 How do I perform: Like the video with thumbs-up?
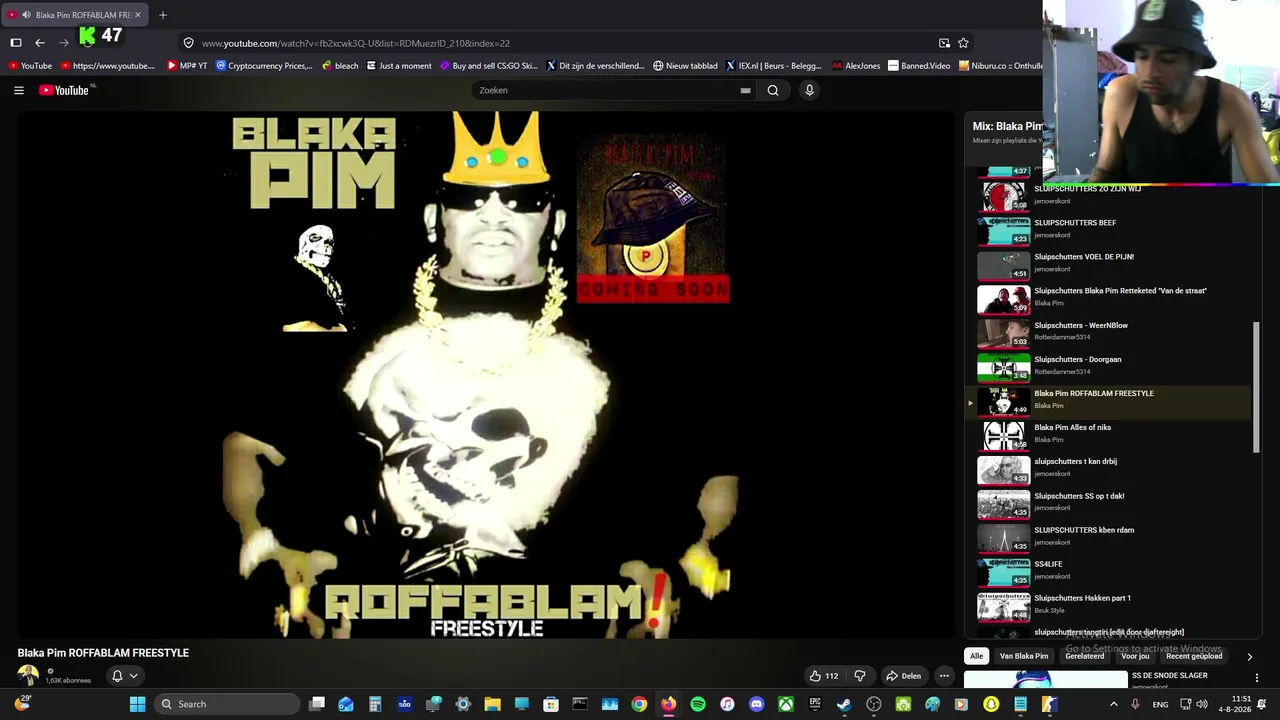tap(824, 676)
